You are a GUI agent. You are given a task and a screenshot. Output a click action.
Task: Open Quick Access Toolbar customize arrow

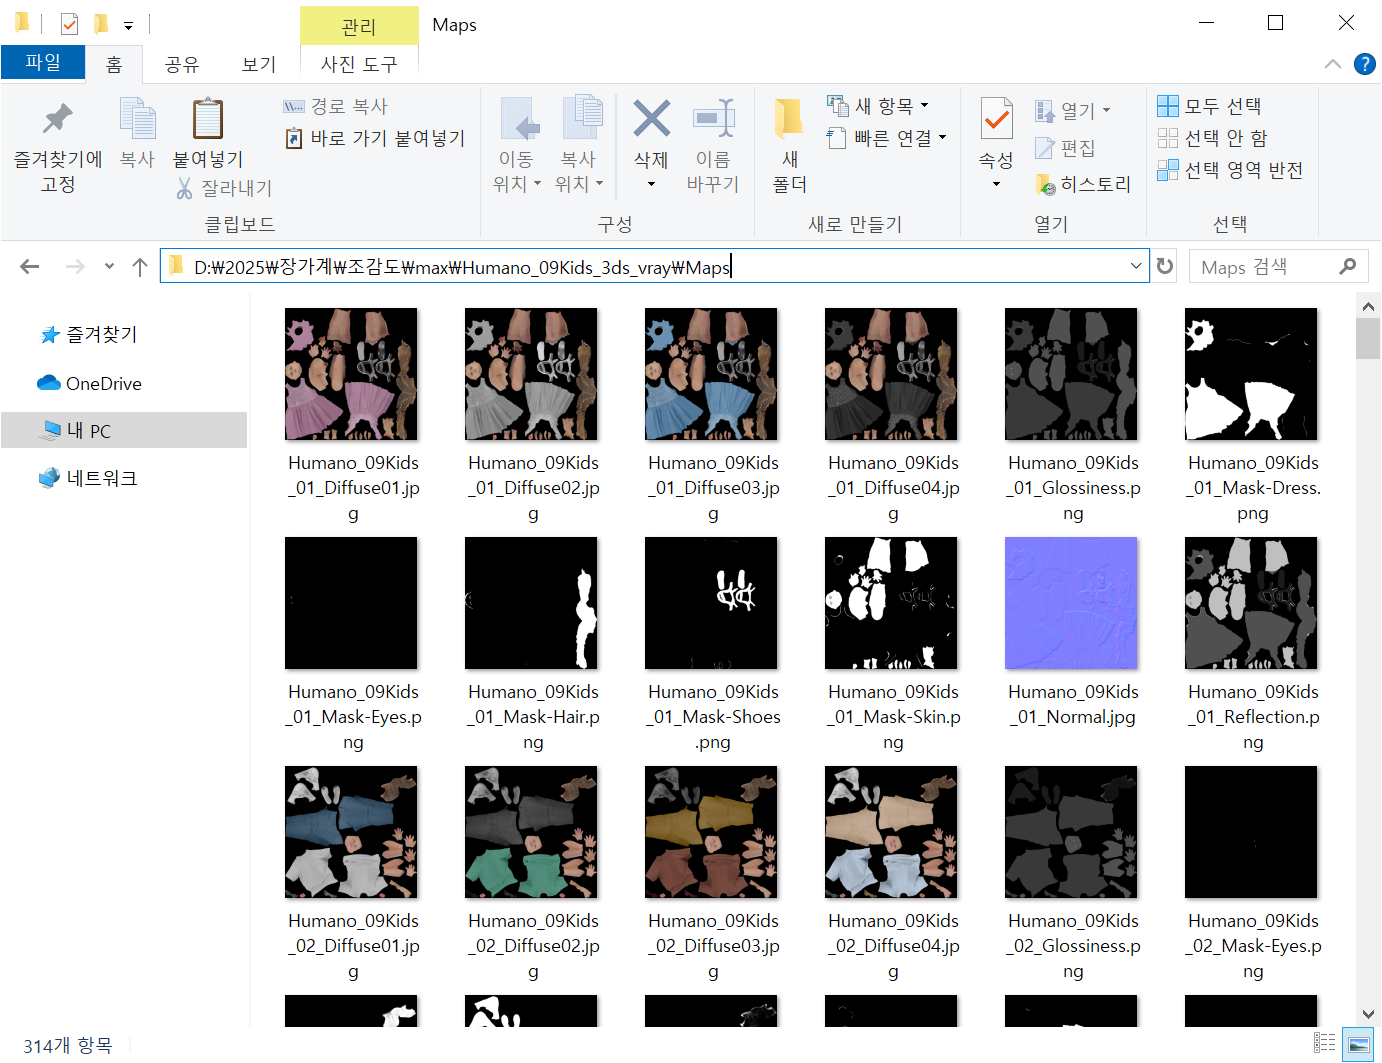(128, 25)
